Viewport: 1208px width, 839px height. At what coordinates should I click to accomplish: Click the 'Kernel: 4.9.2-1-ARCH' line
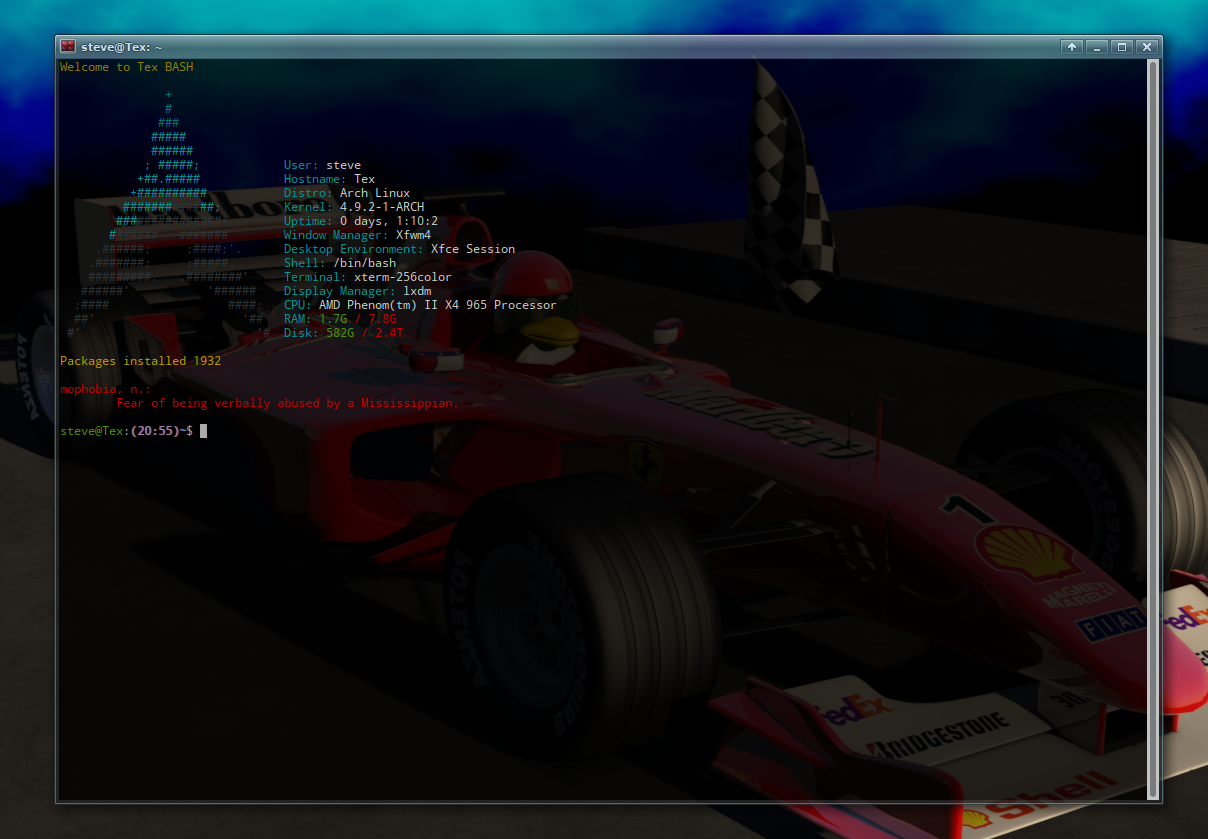click(354, 207)
